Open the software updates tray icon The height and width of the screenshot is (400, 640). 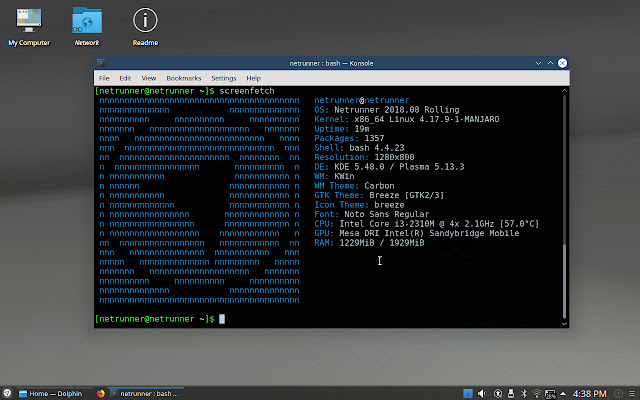coord(498,393)
